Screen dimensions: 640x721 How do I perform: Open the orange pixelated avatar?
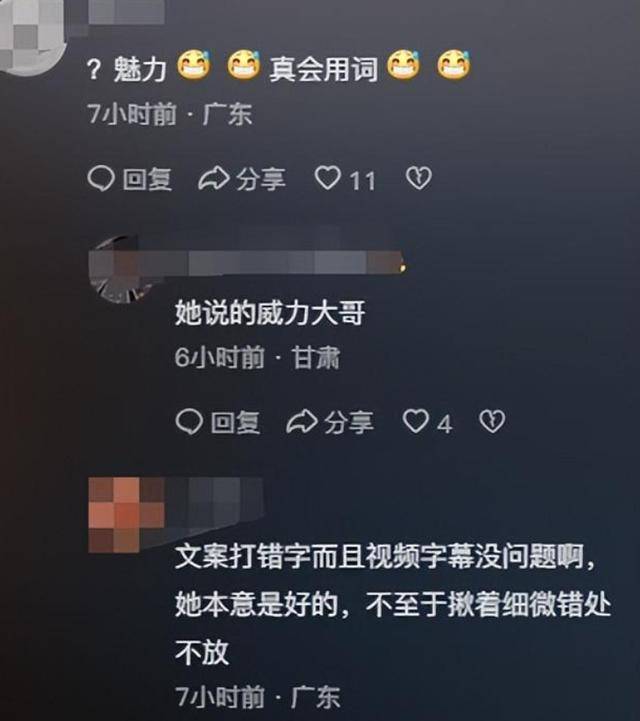pyautogui.click(x=126, y=515)
